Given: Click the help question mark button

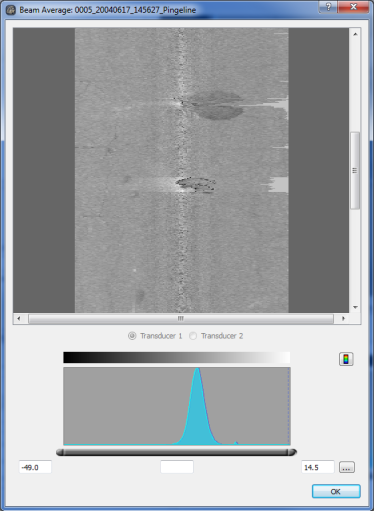Looking at the screenshot, I should [x=328, y=7].
